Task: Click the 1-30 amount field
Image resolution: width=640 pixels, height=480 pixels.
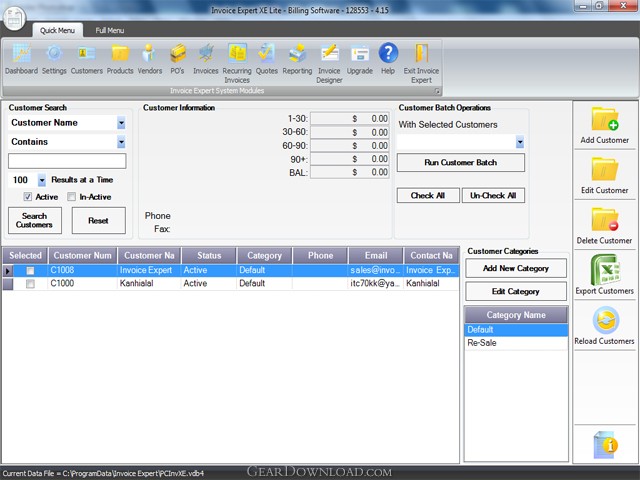Action: click(349, 119)
